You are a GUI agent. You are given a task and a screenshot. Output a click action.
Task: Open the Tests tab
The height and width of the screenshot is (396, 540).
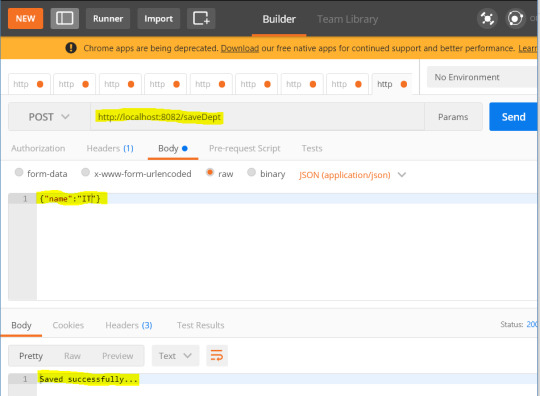pos(312,148)
